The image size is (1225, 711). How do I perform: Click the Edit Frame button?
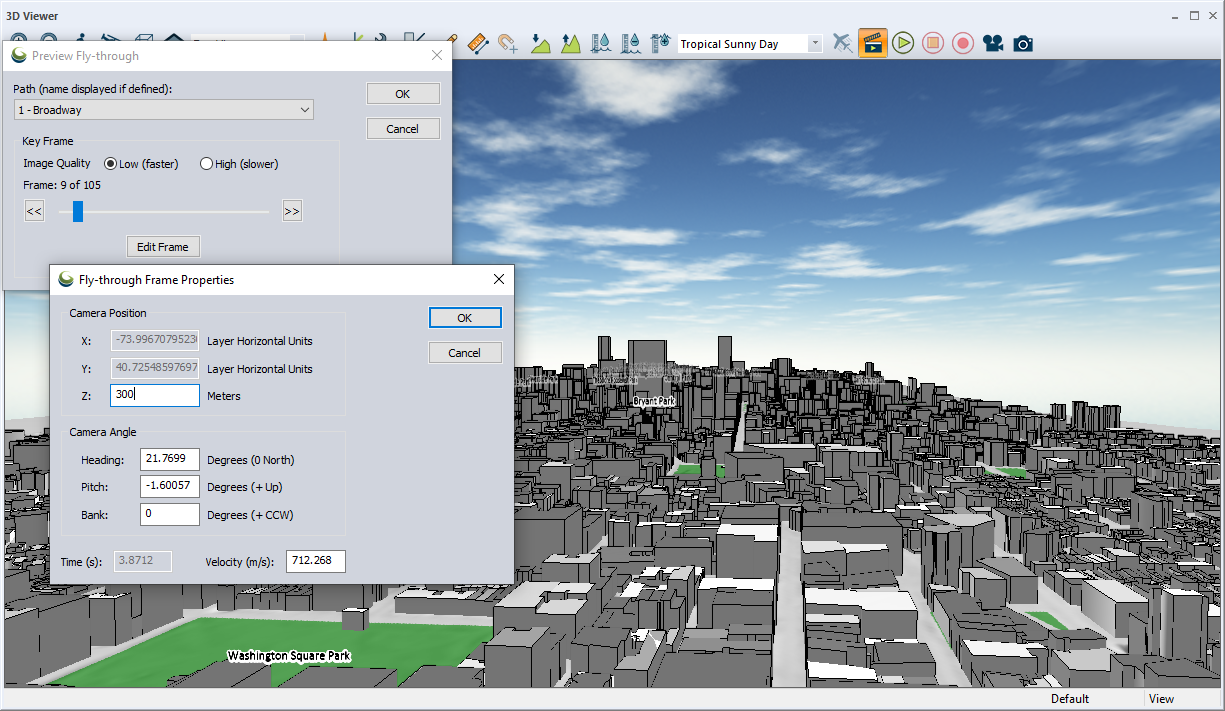click(163, 247)
